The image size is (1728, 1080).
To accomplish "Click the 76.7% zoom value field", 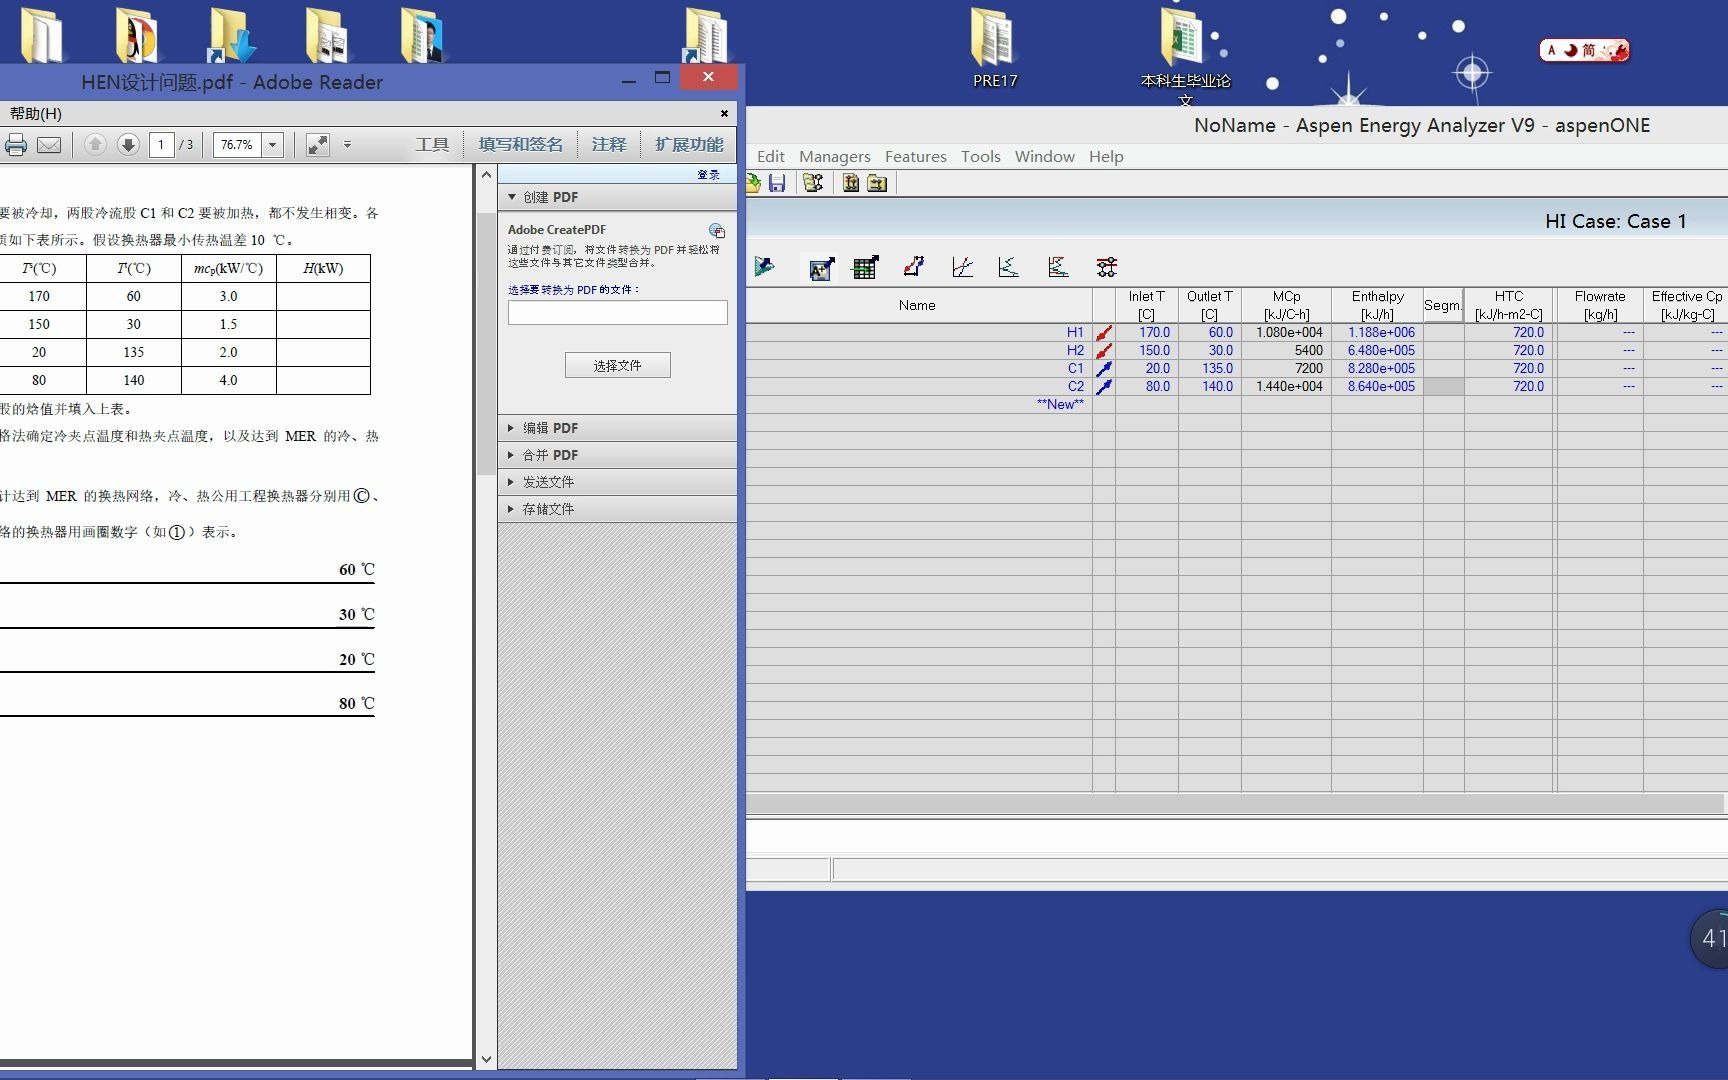I will (x=238, y=145).
